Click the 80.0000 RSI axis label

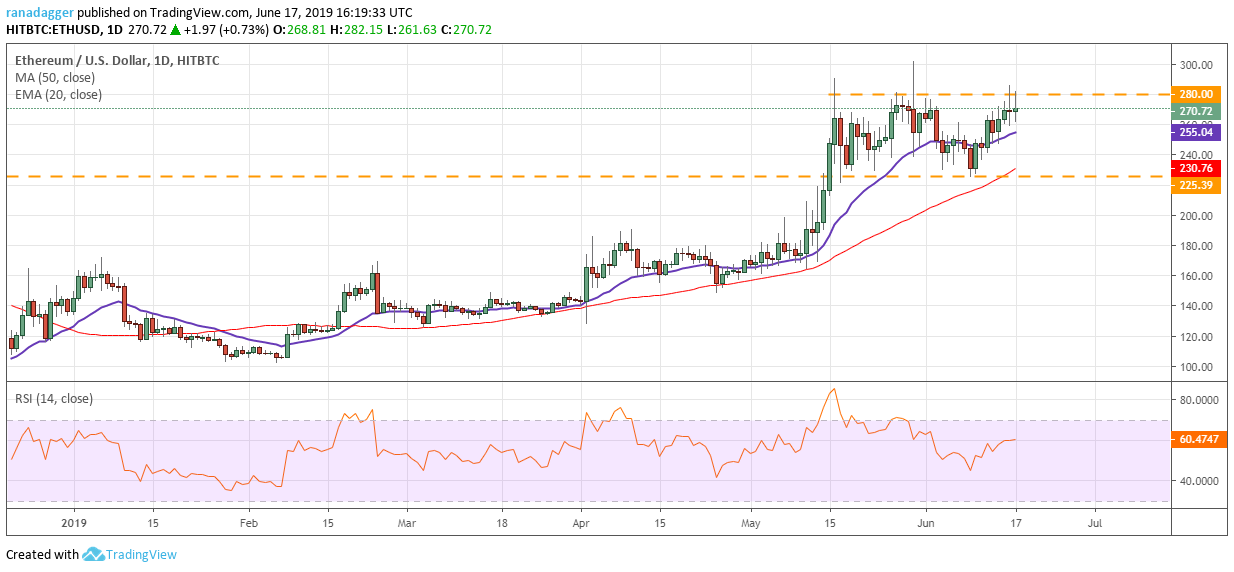[x=1199, y=400]
